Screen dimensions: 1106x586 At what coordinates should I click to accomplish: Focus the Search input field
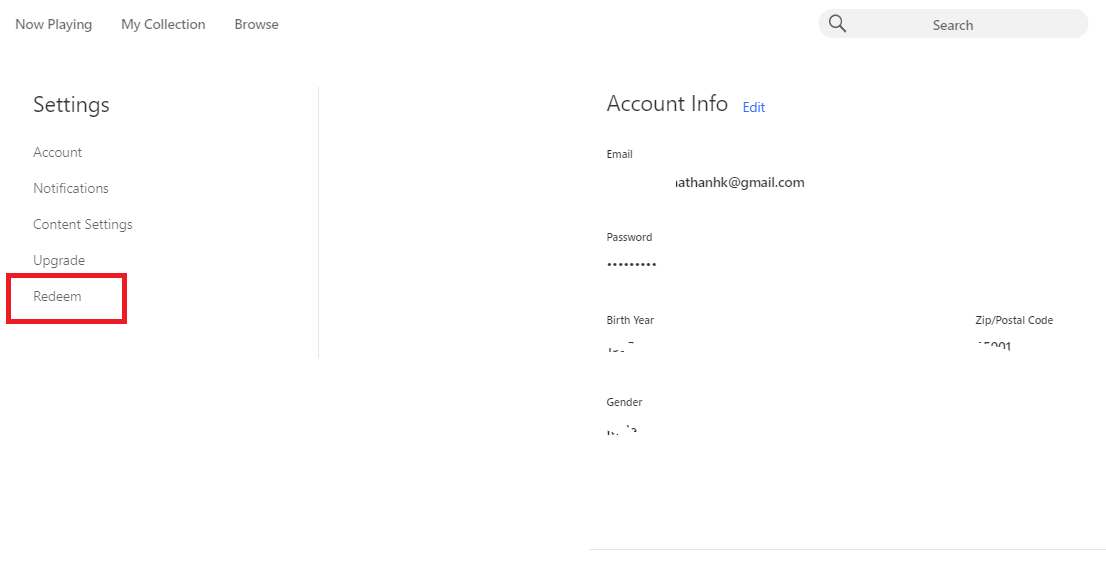[x=953, y=24]
